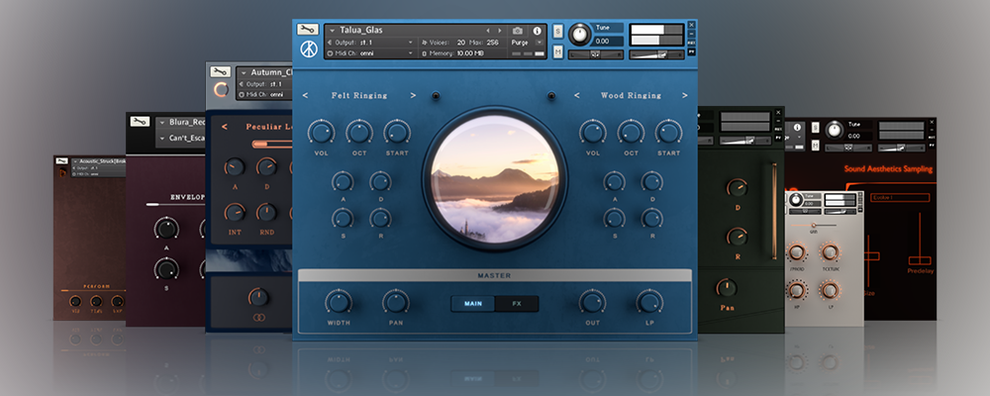990x396 pixels.
Task: Switch to the FX tab
Action: pos(516,304)
